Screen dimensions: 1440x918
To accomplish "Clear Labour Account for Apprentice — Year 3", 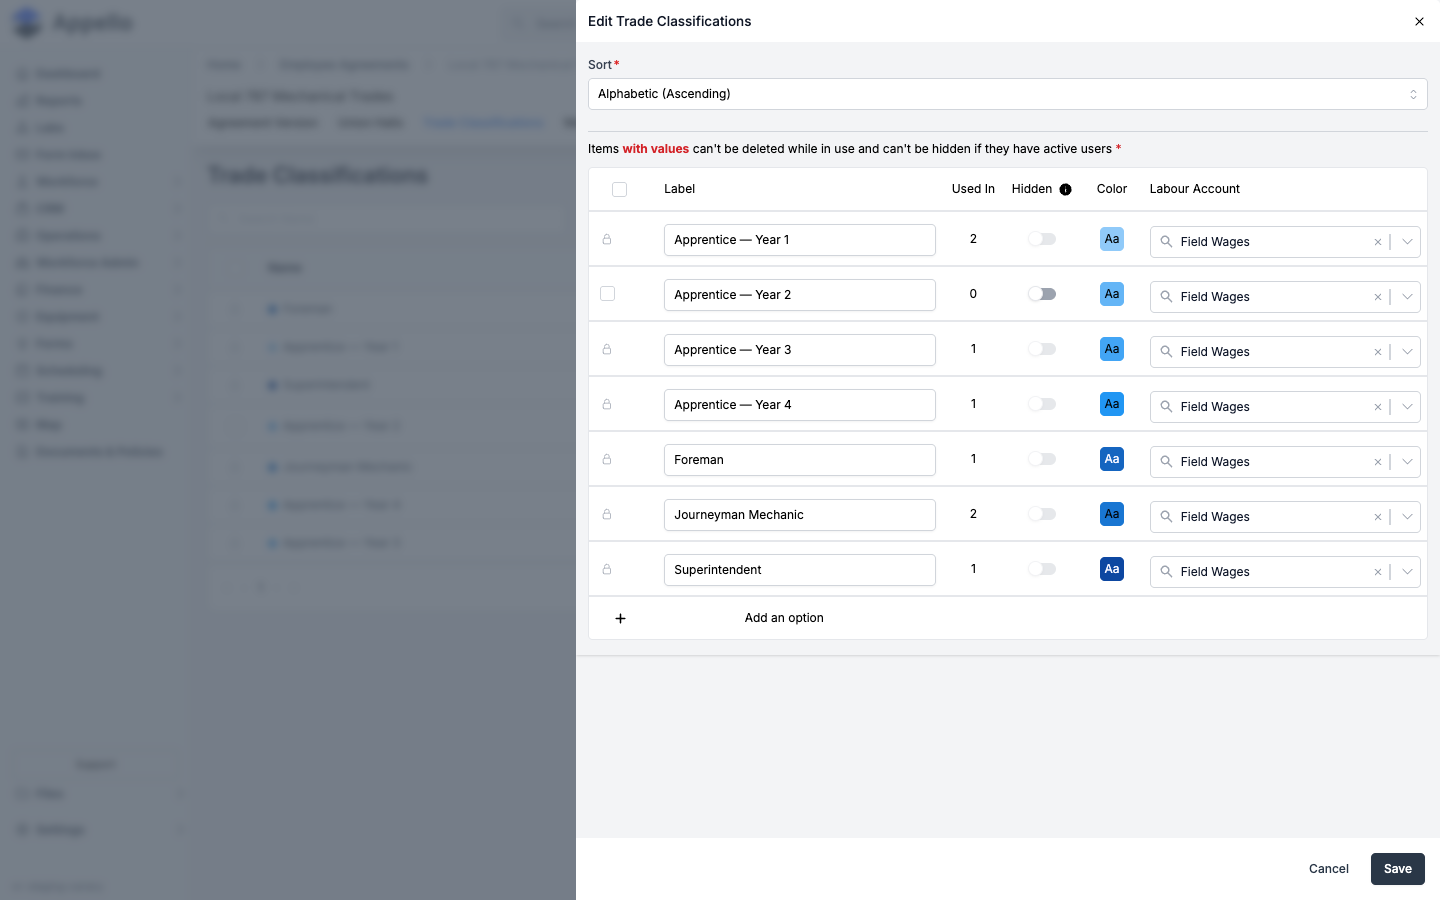I will pyautogui.click(x=1378, y=352).
